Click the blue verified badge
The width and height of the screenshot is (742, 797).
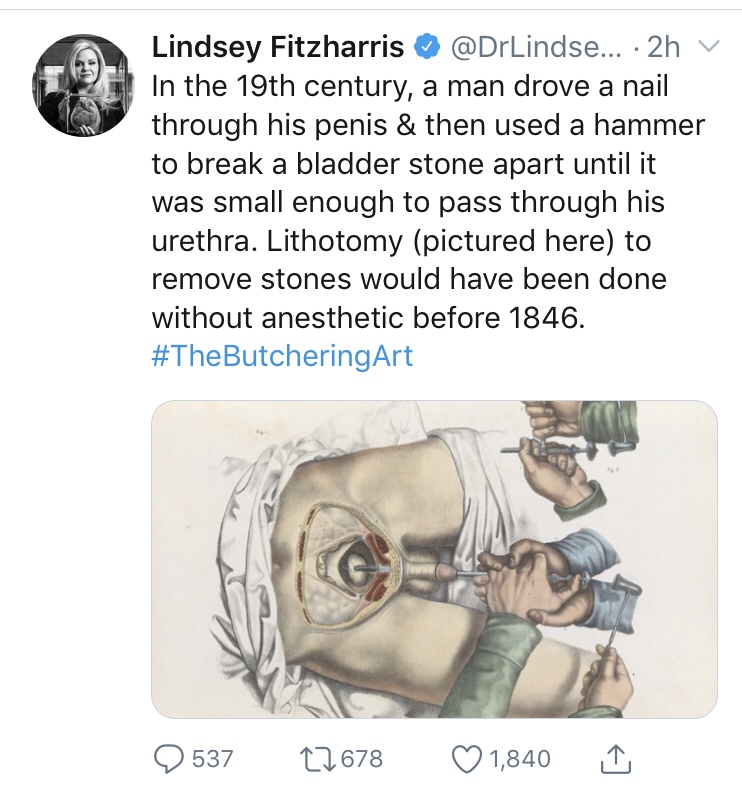(x=427, y=47)
